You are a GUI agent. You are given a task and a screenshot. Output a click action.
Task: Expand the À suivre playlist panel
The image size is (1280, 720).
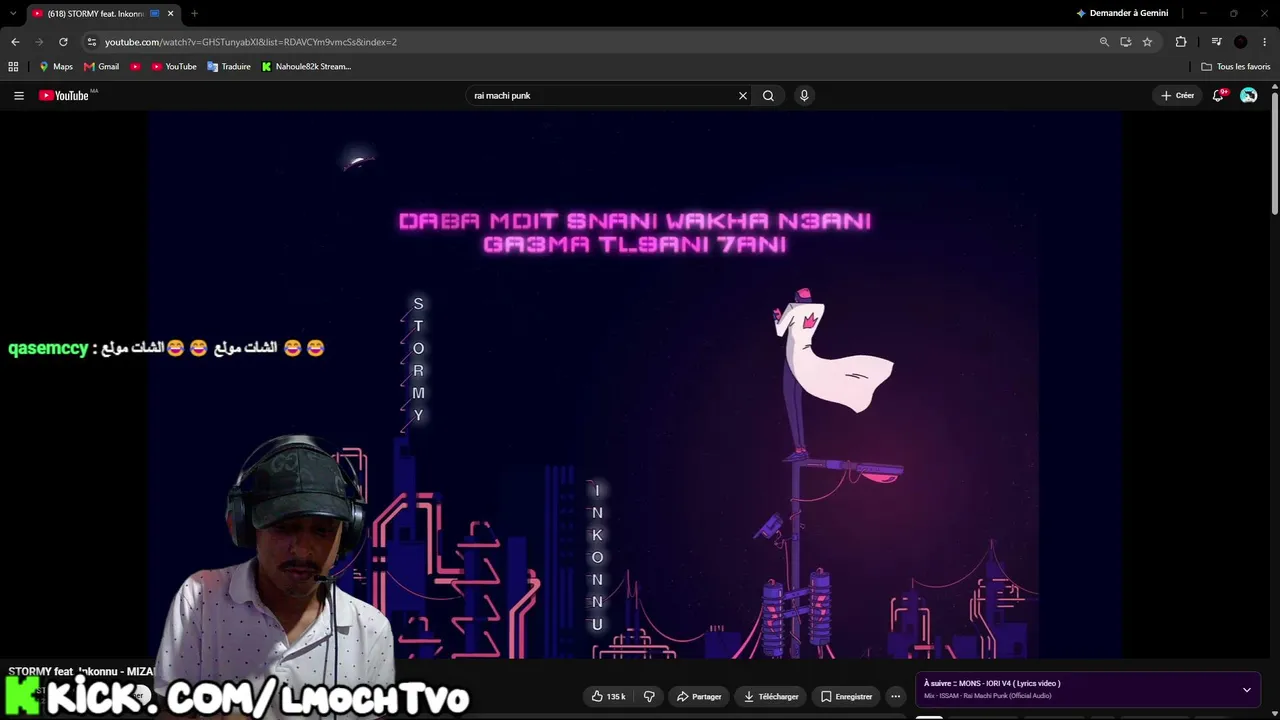(1247, 689)
